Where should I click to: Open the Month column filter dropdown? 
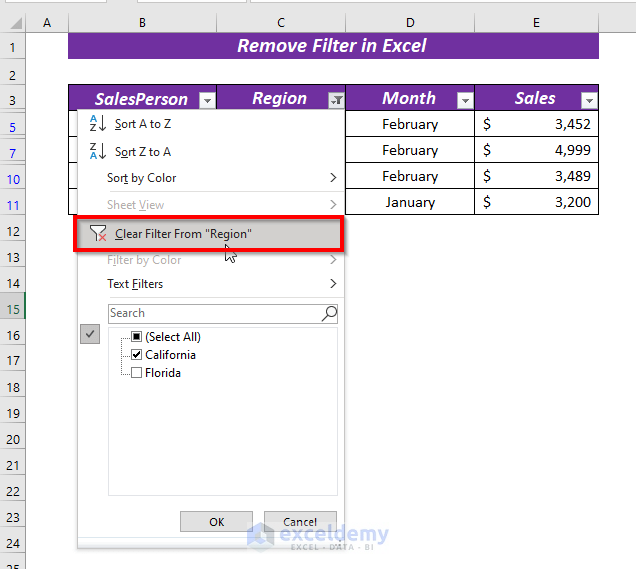tap(465, 100)
